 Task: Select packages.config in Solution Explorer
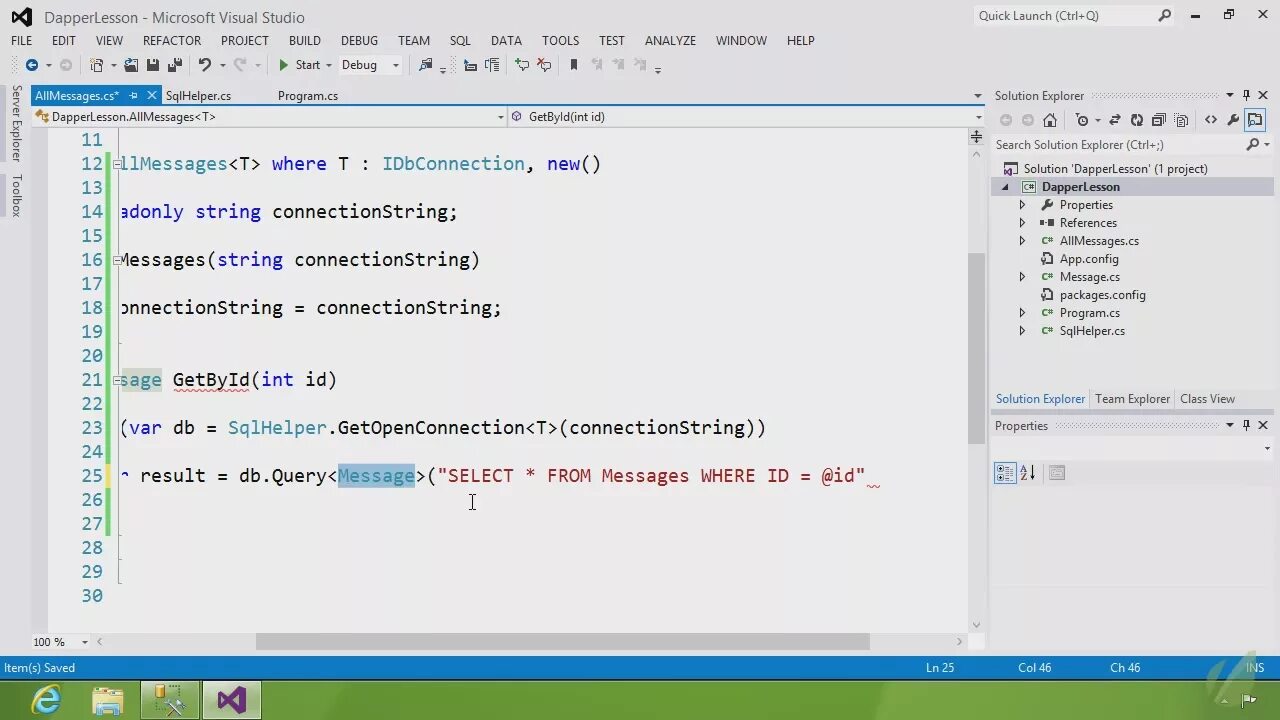pos(1103,295)
